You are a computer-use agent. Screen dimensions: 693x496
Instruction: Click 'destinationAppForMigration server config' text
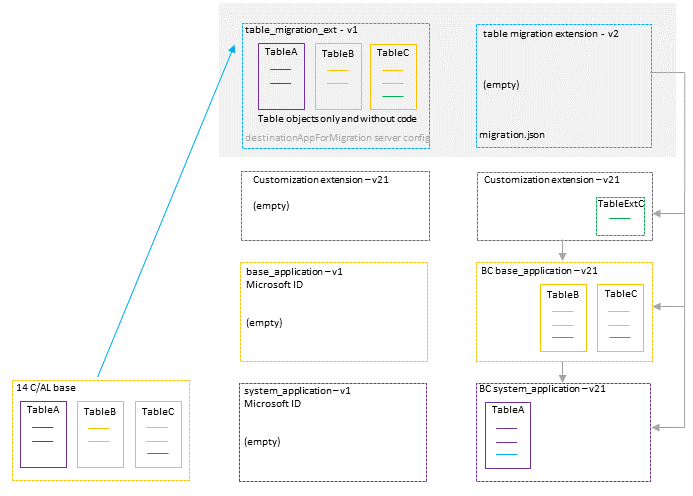click(x=337, y=138)
